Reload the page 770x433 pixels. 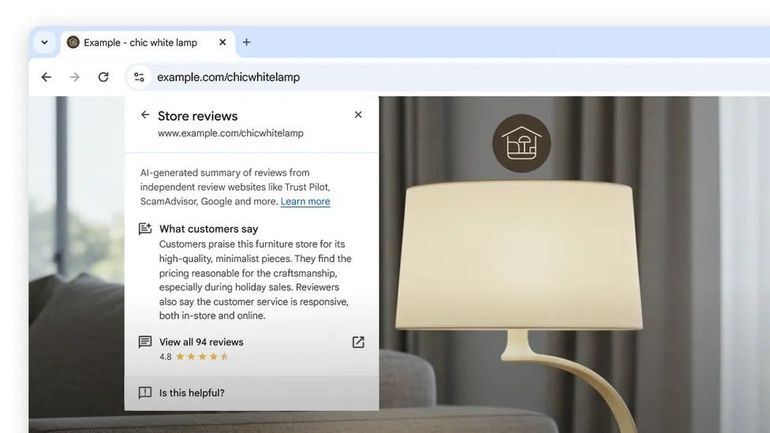coord(103,77)
